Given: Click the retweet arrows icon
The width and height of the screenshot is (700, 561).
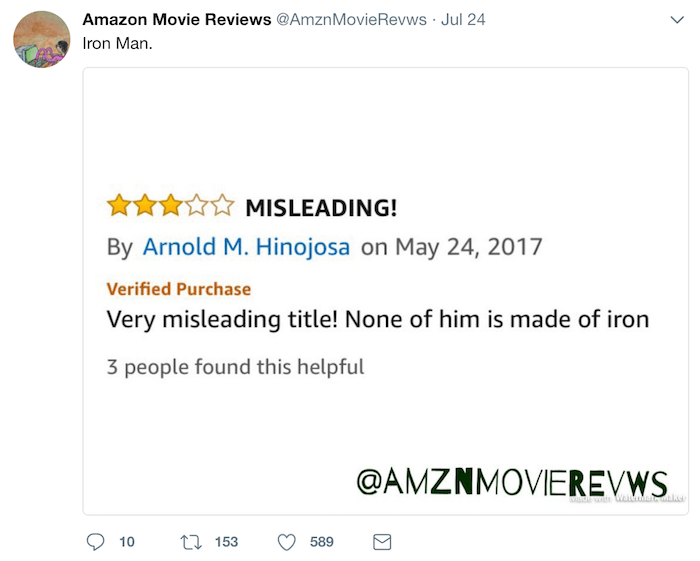Looking at the screenshot, I should [191, 542].
